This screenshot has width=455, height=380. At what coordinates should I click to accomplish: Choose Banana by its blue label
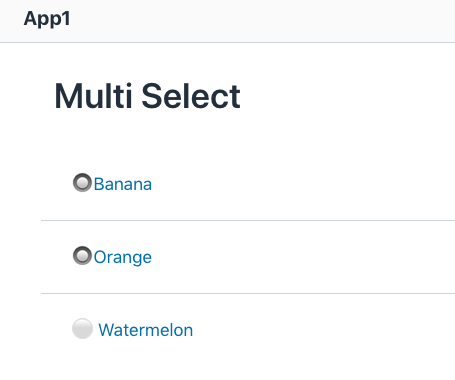click(123, 184)
